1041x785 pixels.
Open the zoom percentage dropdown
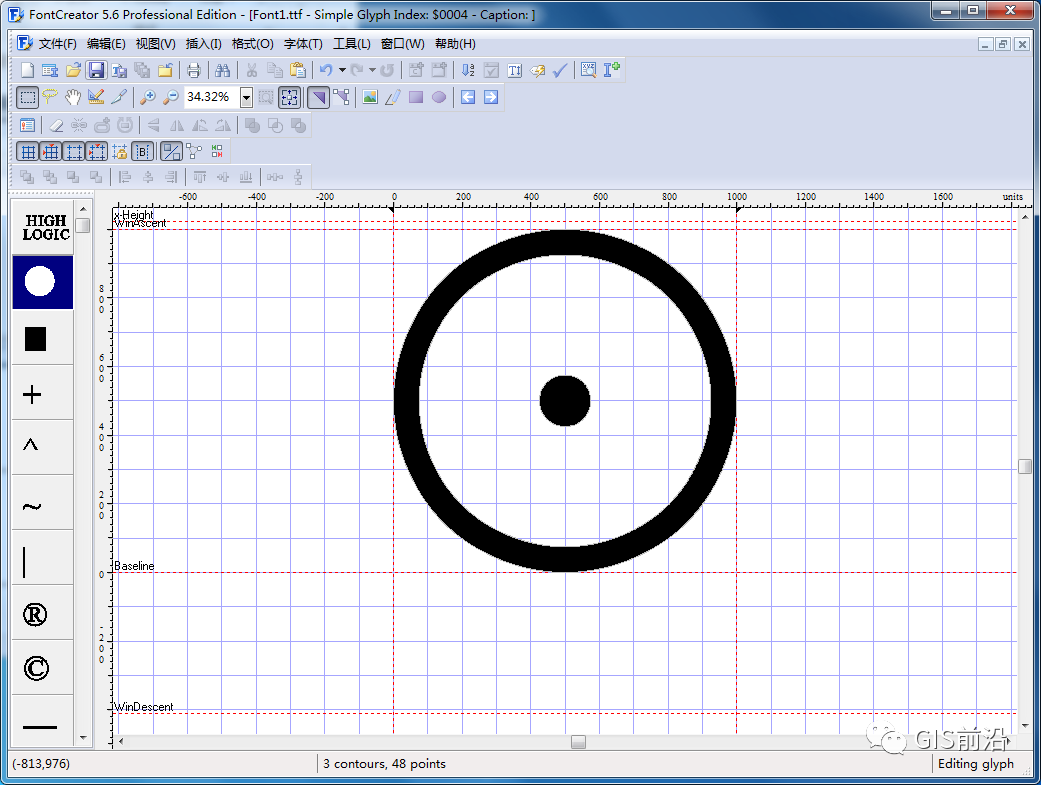246,97
